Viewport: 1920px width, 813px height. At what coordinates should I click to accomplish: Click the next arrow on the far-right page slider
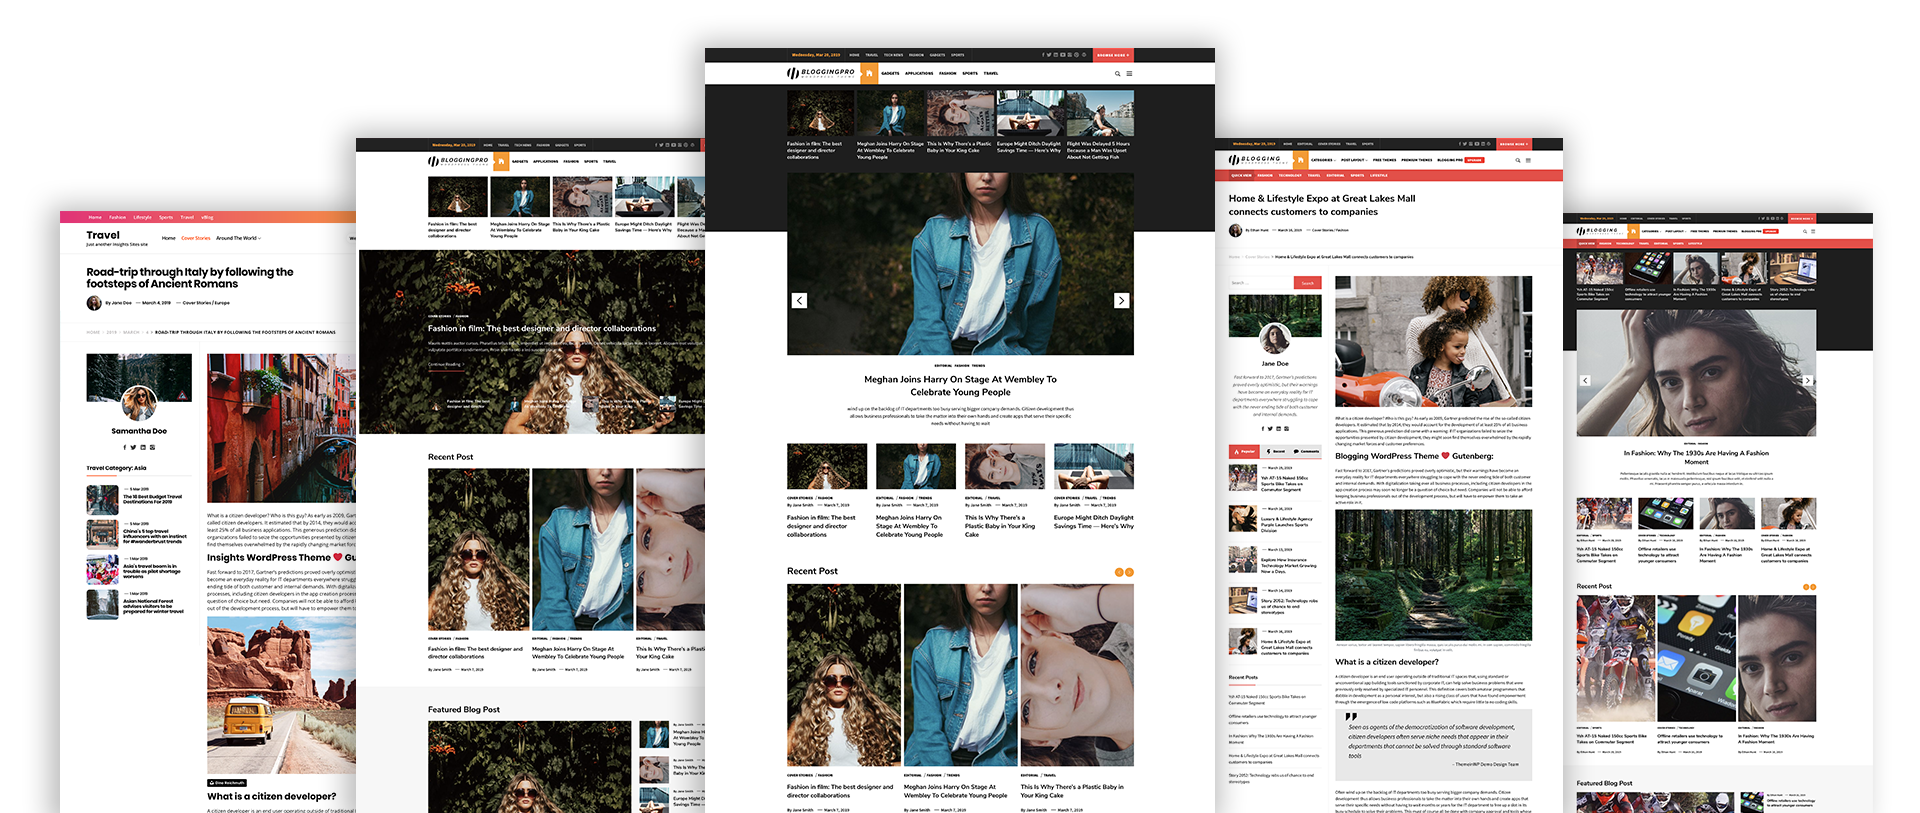pos(1807,380)
